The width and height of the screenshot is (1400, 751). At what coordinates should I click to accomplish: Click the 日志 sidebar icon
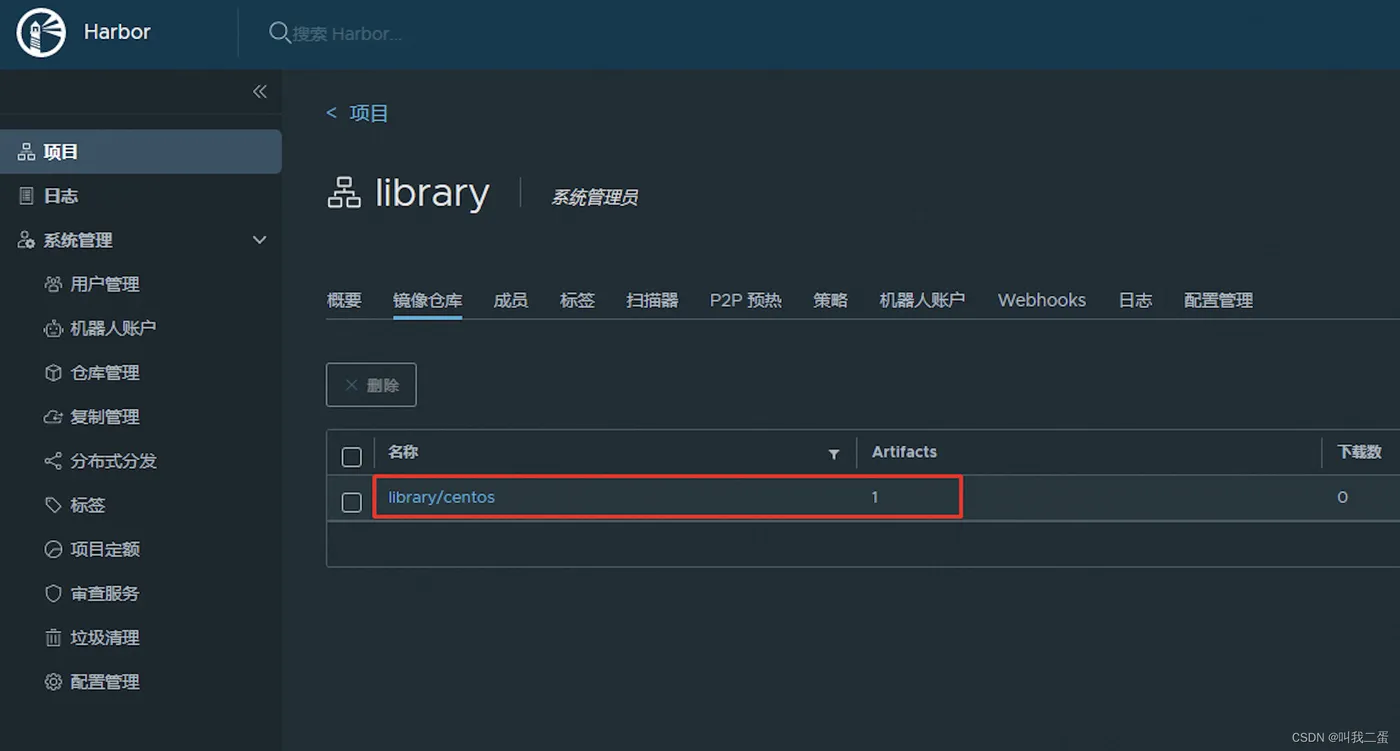27,196
